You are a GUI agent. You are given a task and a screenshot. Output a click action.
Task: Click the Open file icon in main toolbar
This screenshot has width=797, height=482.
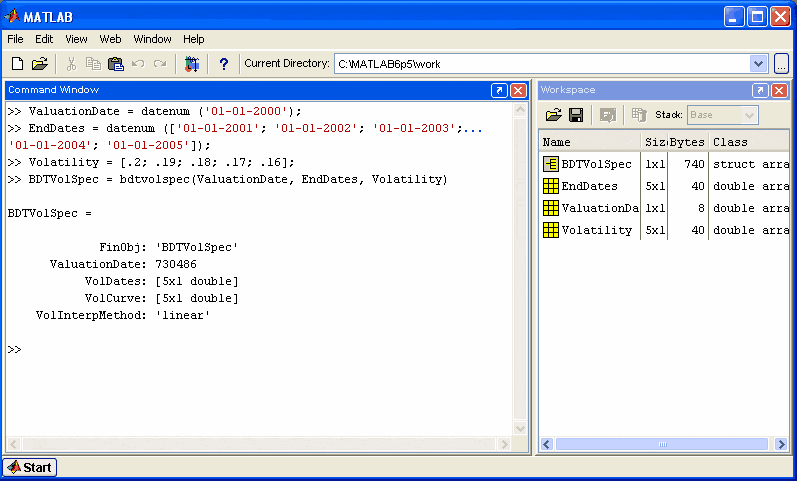point(39,64)
